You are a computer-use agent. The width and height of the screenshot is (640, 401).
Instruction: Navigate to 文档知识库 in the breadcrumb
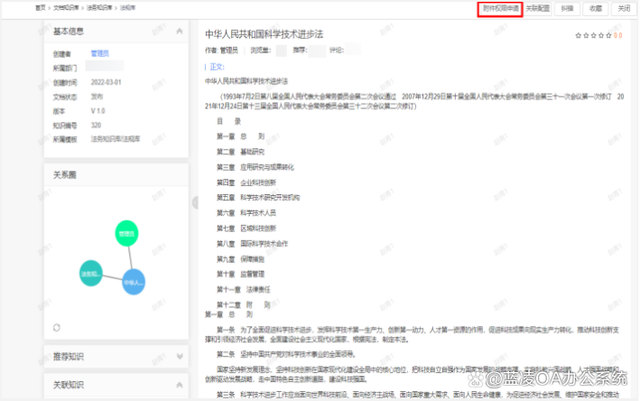[65, 7]
